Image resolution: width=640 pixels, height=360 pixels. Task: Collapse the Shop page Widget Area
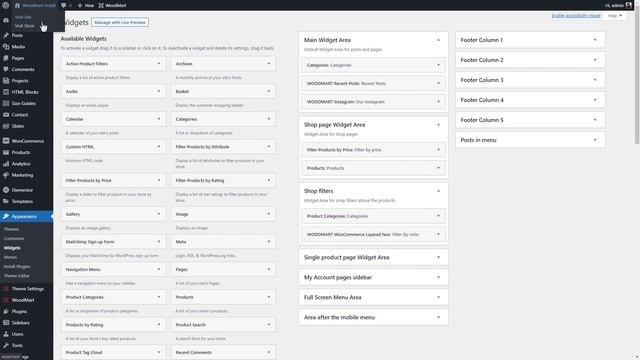tap(438, 125)
